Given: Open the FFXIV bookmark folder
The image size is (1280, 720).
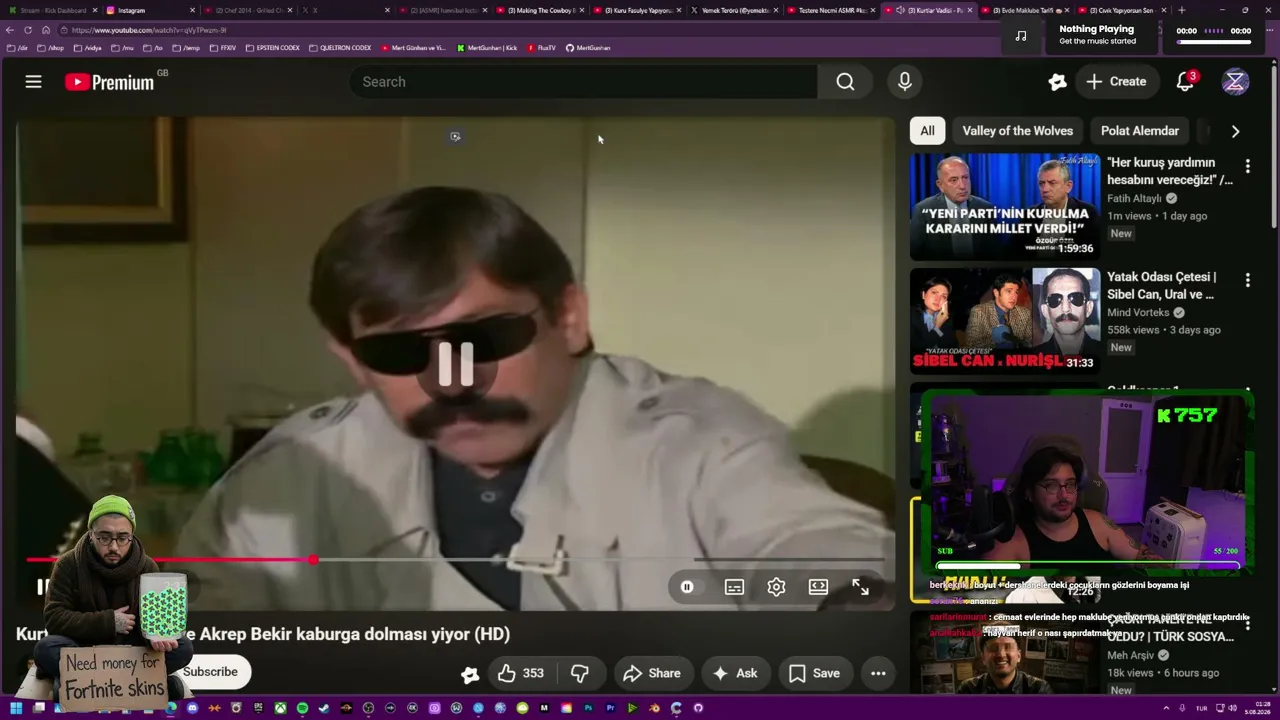Looking at the screenshot, I should 223,48.
